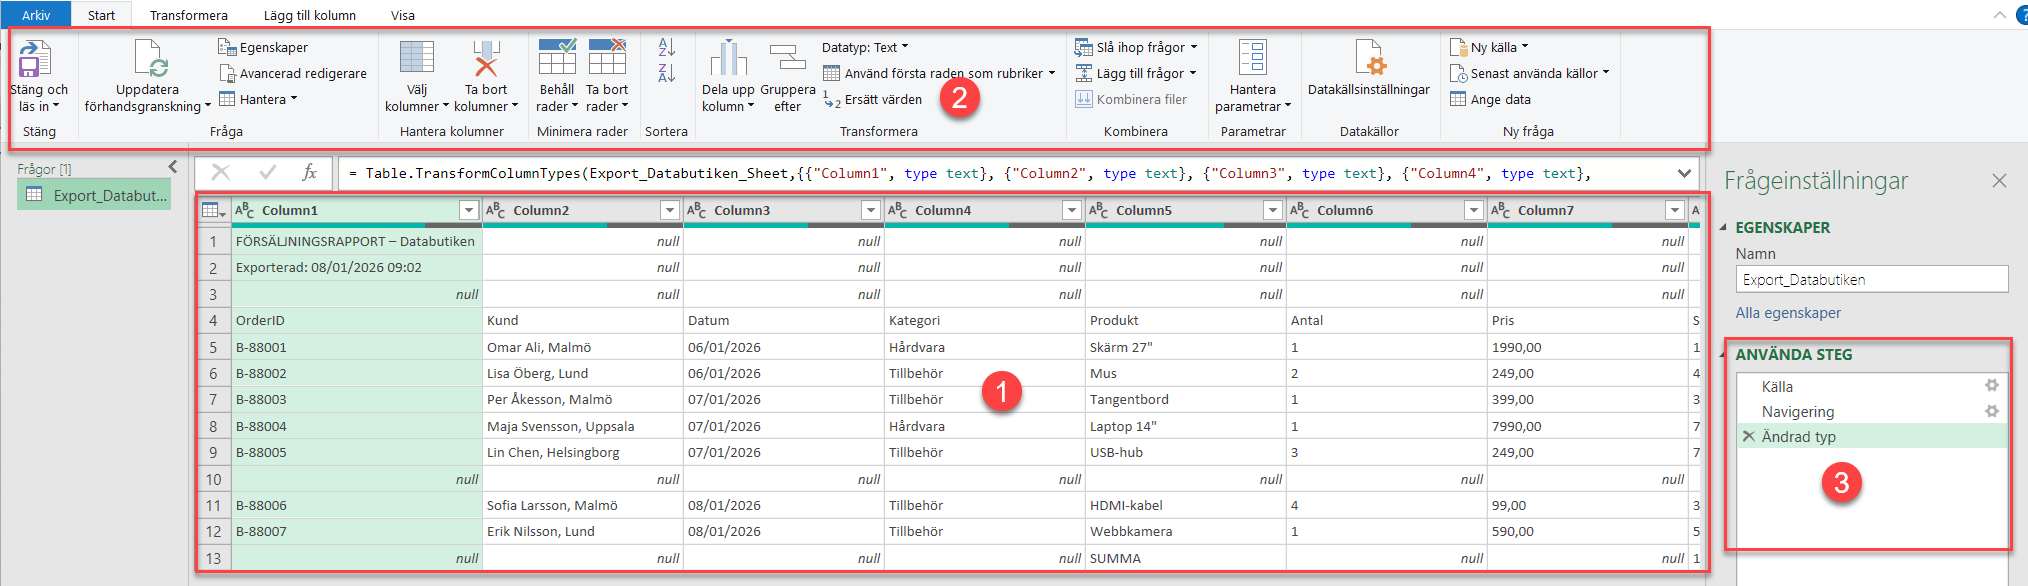Expand the Datatyp: Text dropdown
2028x586 pixels.
point(865,47)
